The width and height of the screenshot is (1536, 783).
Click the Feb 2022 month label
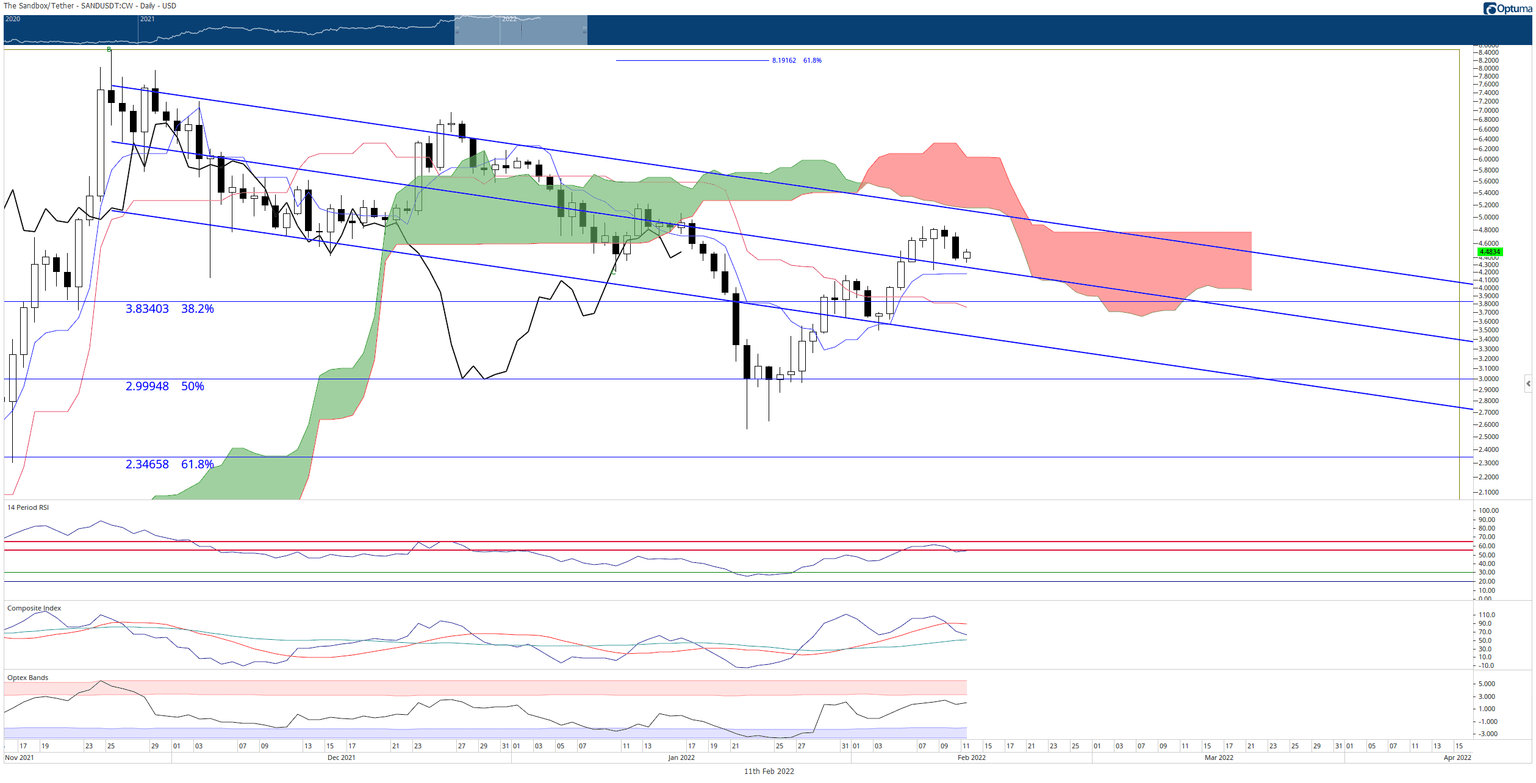tap(970, 758)
